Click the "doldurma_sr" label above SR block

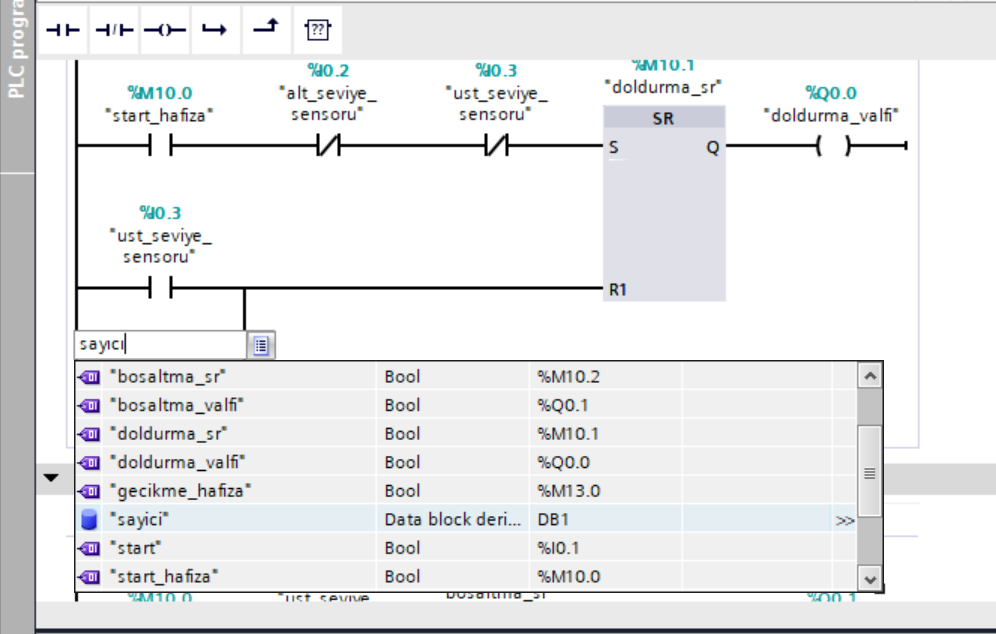[663, 87]
